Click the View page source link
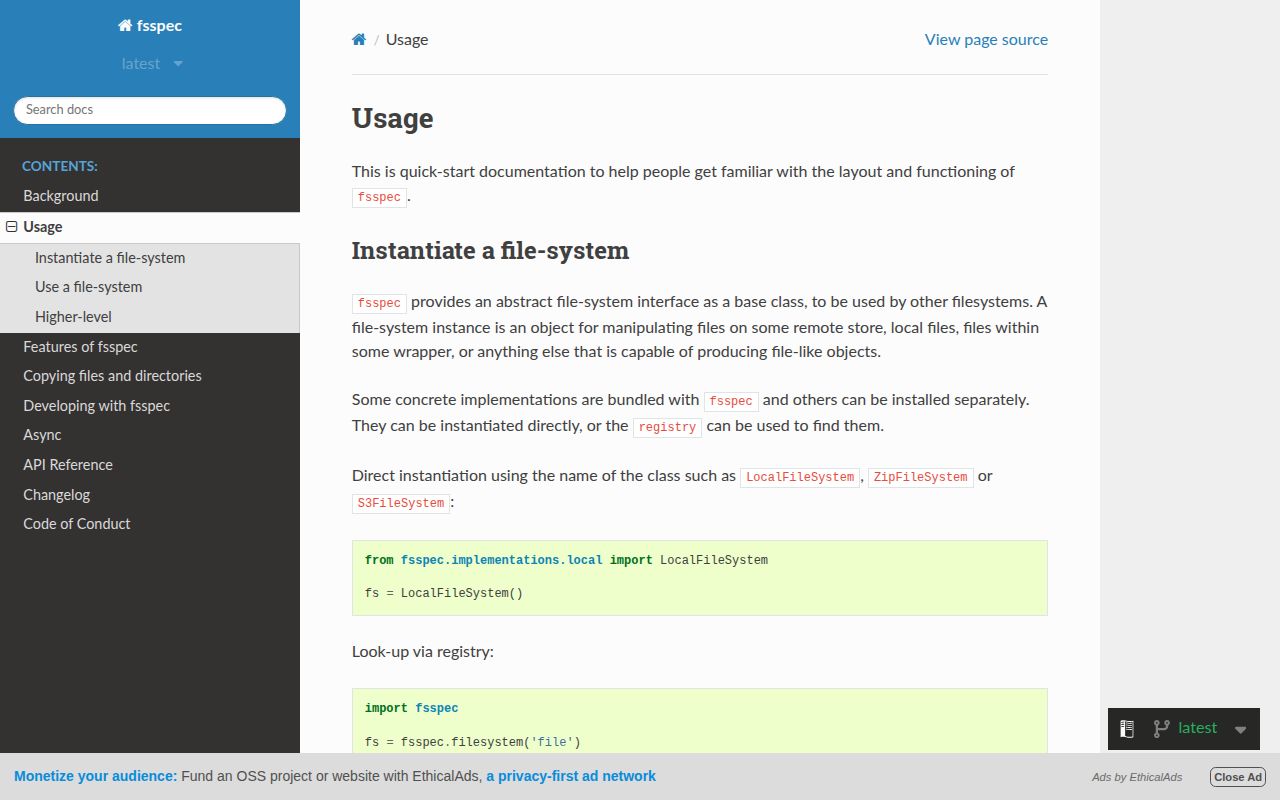Screen dimensions: 1280x800 [986, 40]
